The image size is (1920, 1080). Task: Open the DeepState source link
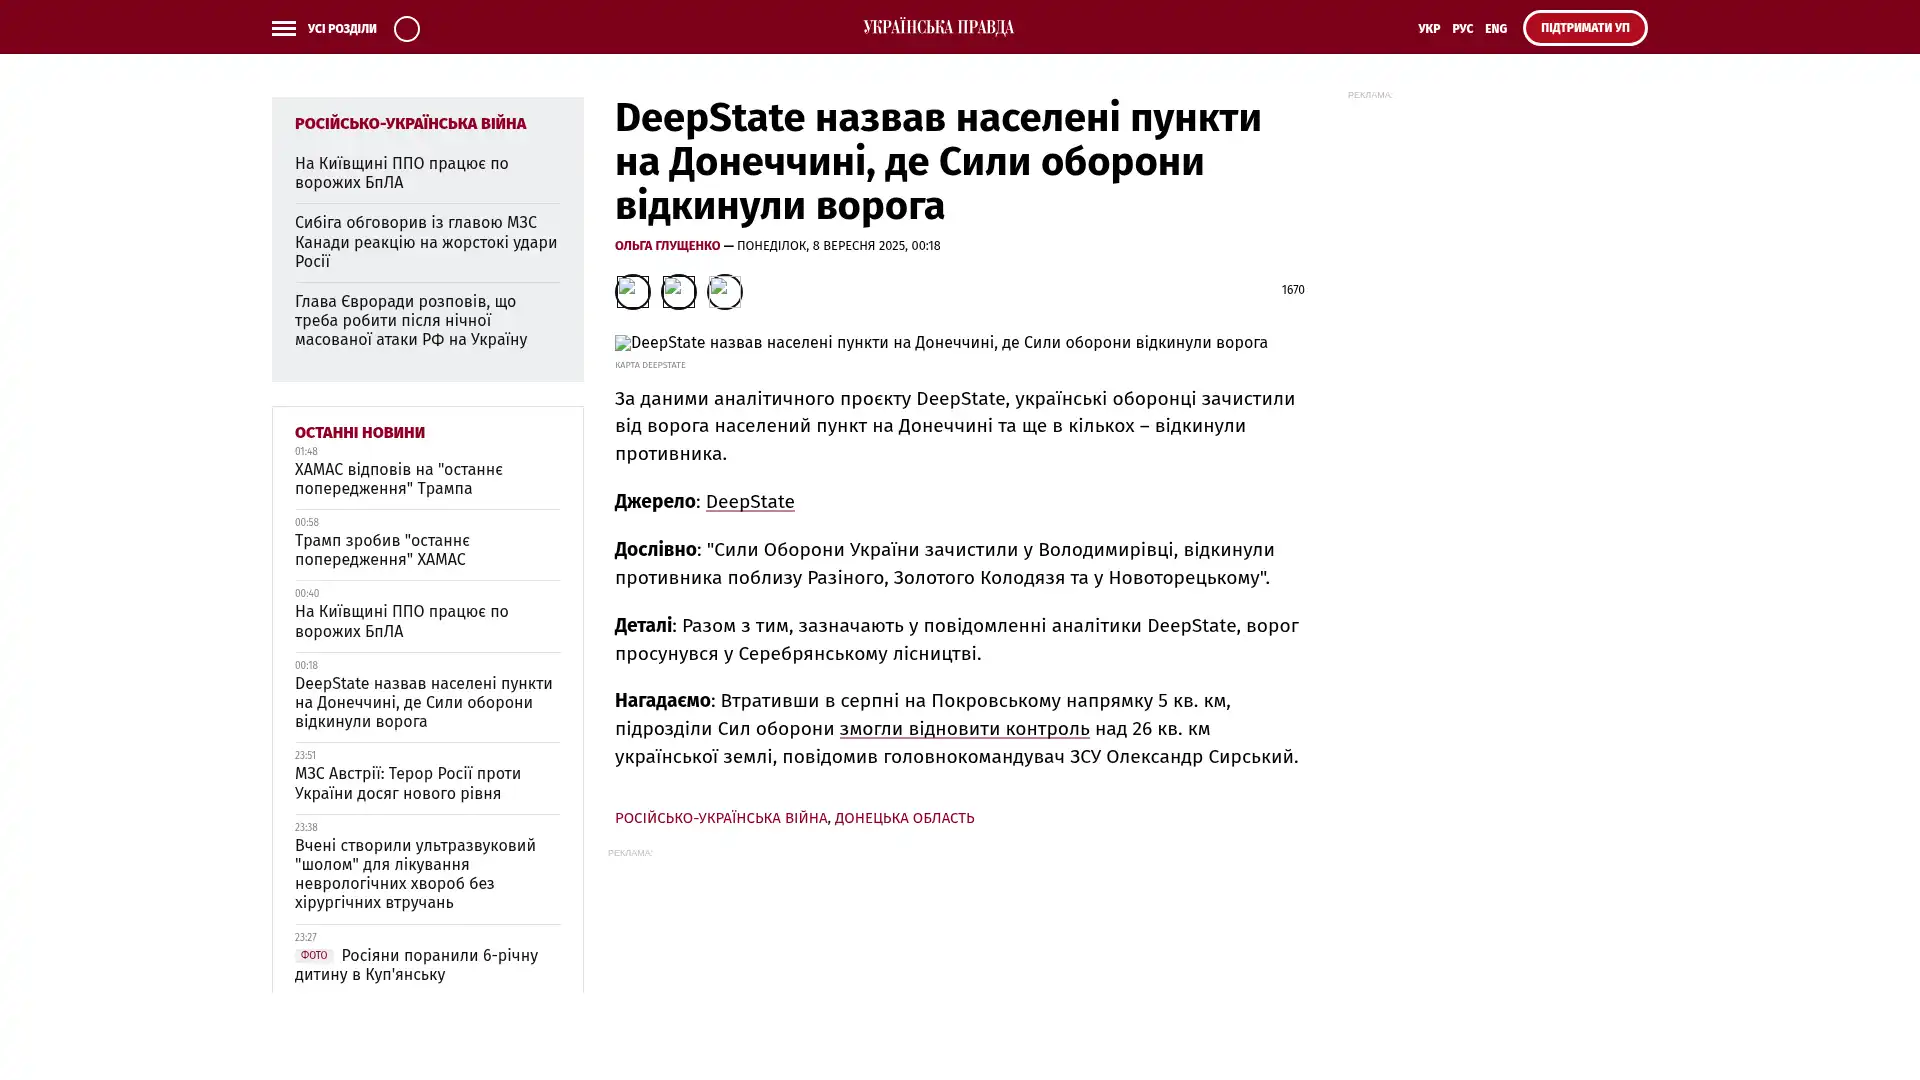[749, 502]
